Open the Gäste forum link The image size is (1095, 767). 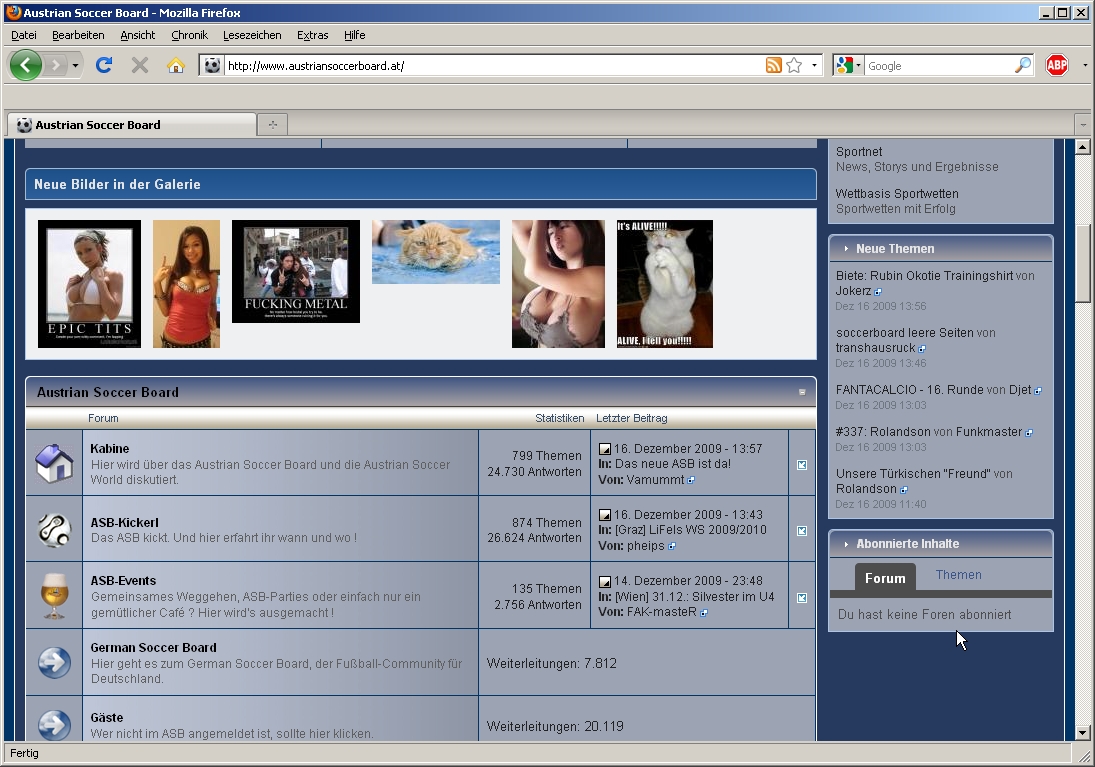[107, 717]
